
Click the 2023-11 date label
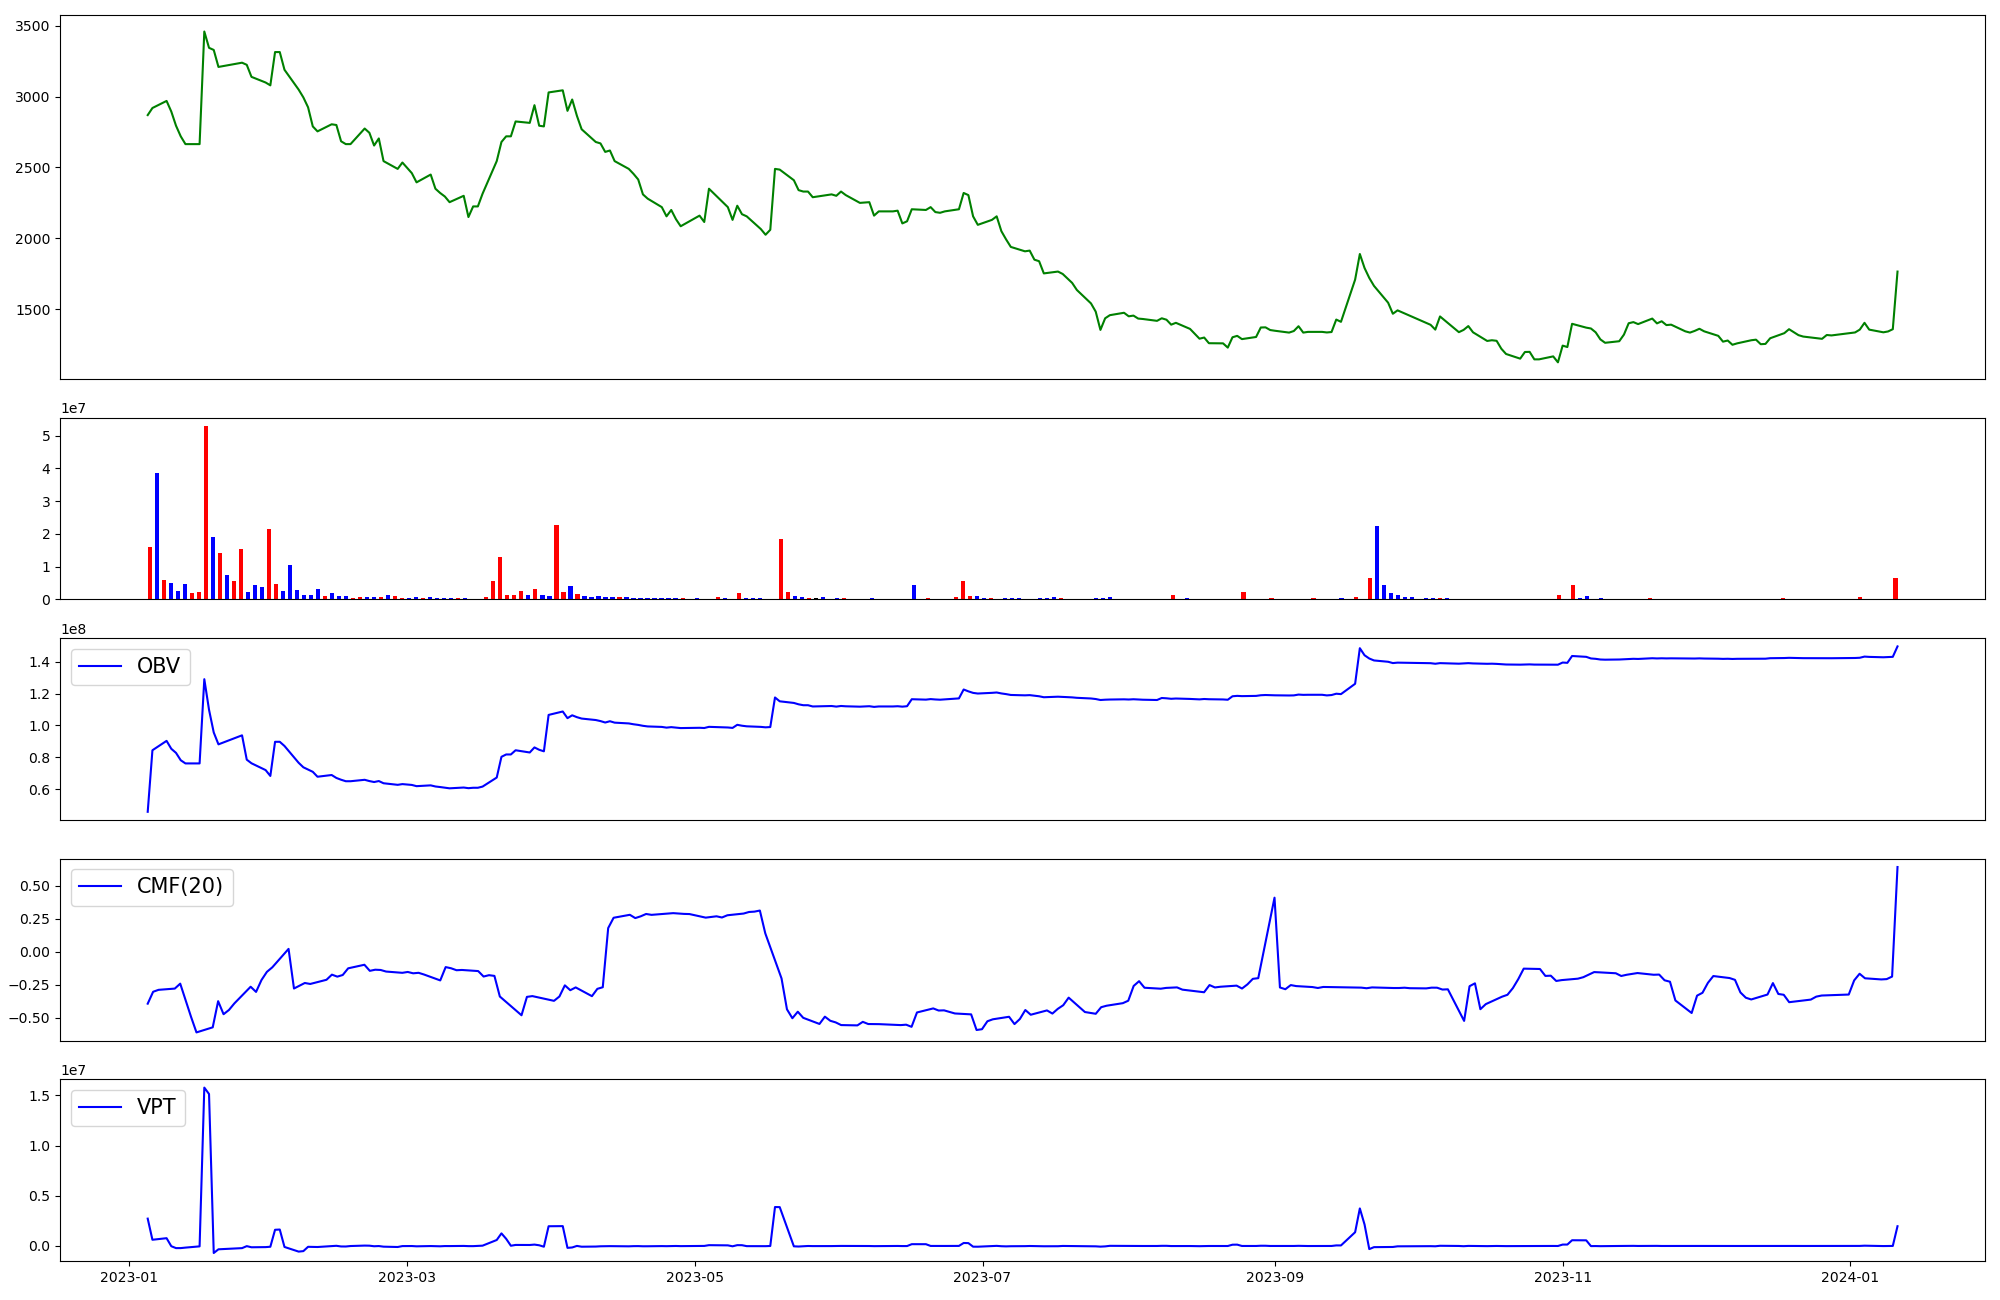[x=1563, y=1277]
